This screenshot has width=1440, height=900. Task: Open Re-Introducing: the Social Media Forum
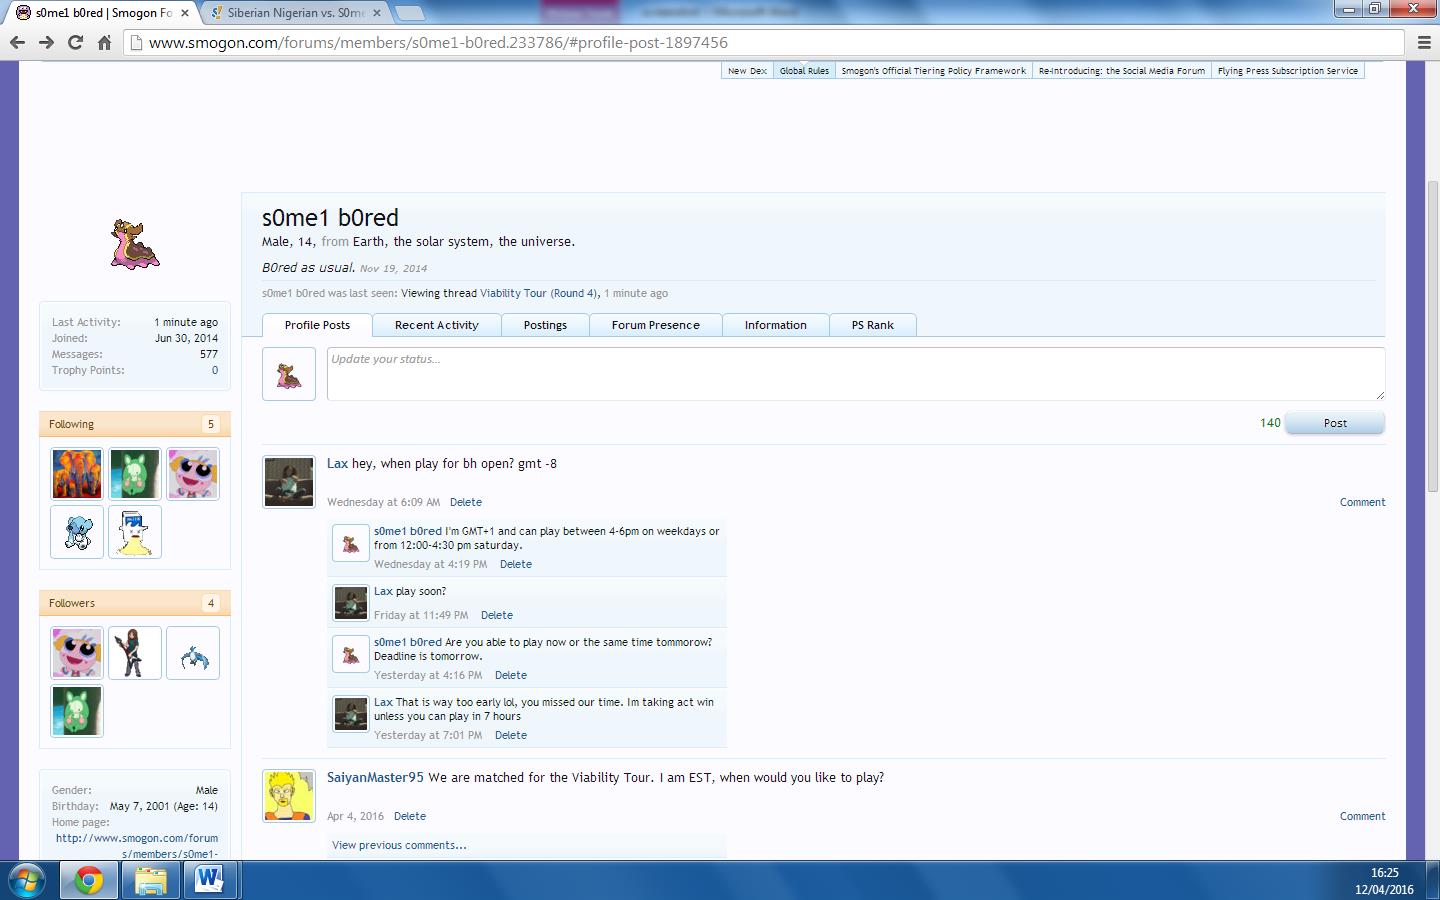1121,71
